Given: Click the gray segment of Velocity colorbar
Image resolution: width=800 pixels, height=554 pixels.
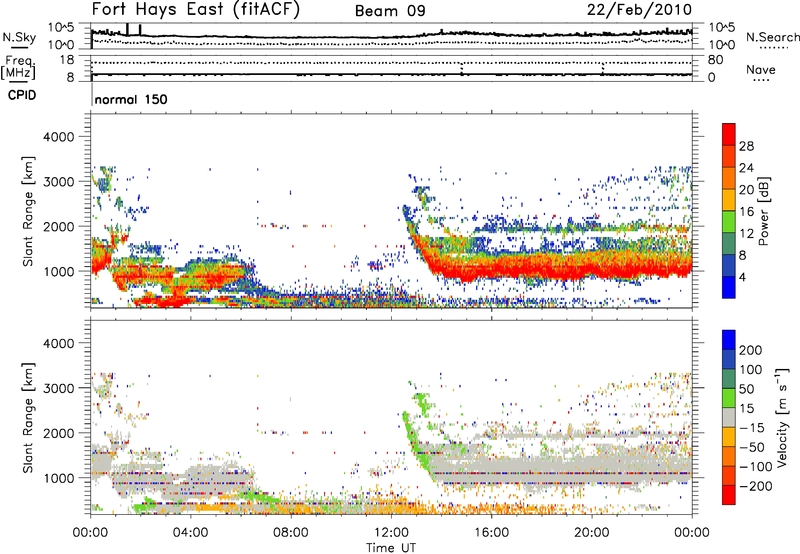Looking at the screenshot, I should tap(729, 417).
